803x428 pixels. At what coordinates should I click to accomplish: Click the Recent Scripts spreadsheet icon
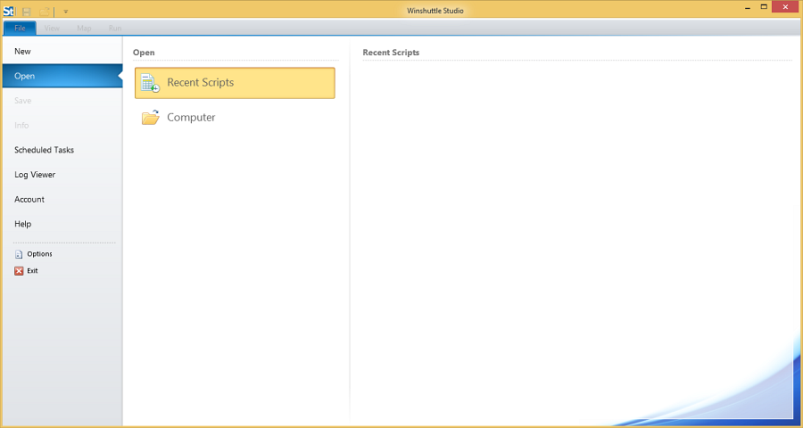click(x=150, y=83)
